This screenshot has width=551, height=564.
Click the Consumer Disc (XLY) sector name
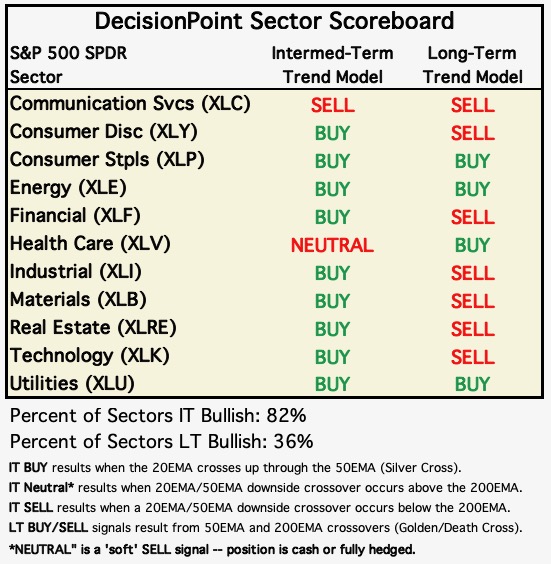point(104,132)
